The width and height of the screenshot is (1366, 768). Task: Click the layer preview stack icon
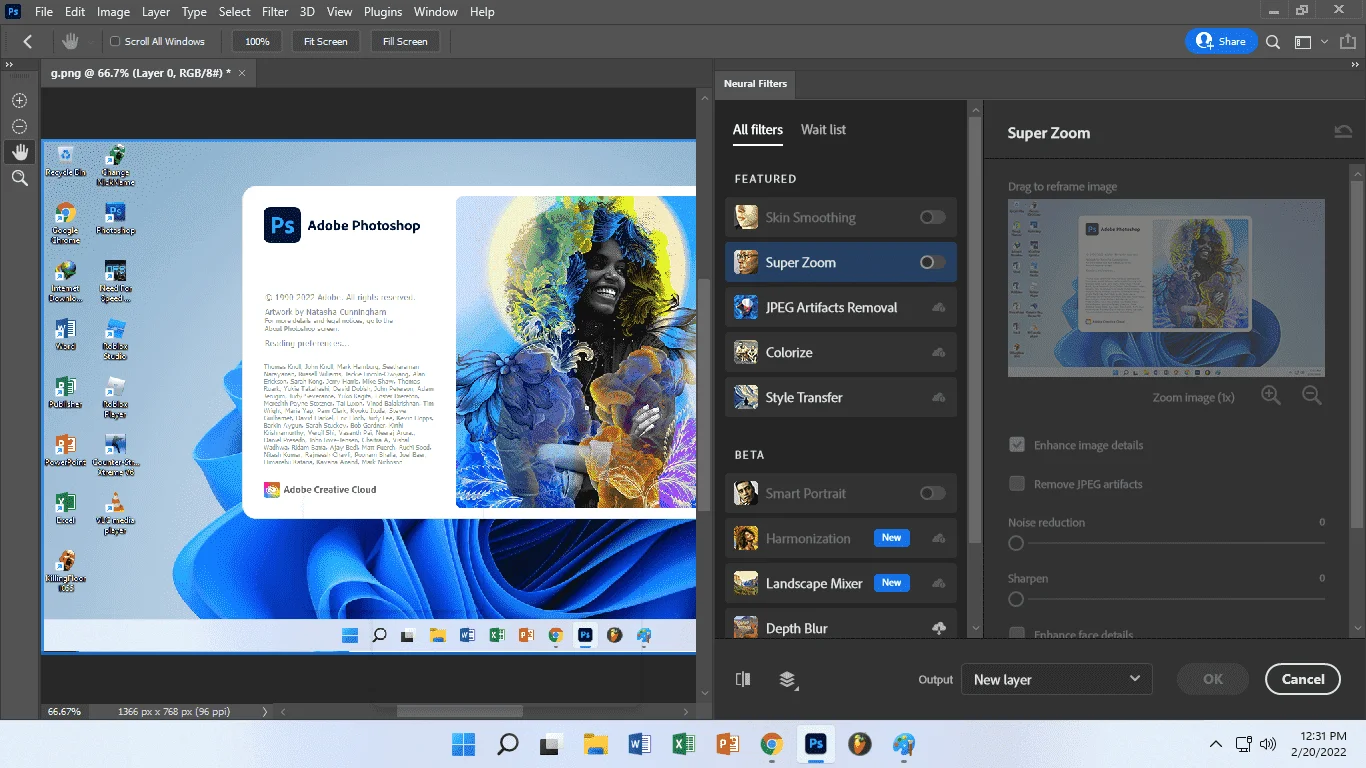point(788,680)
